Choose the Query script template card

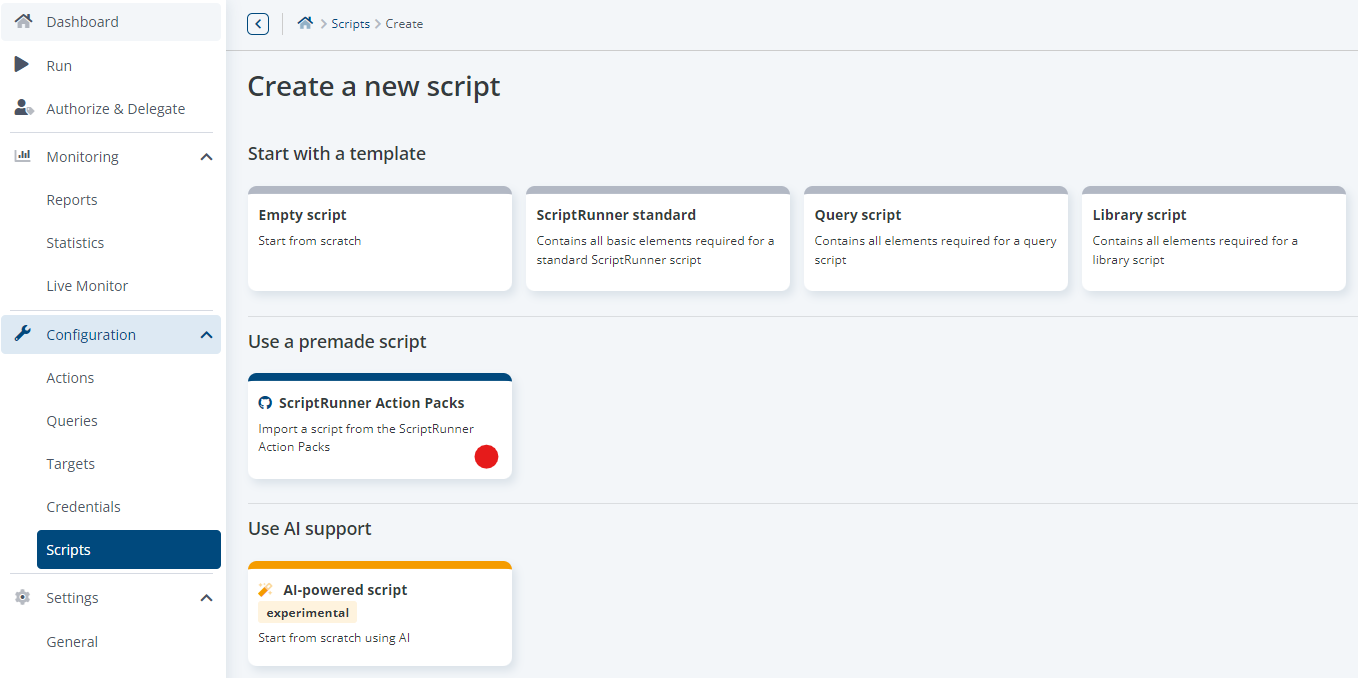tap(936, 239)
